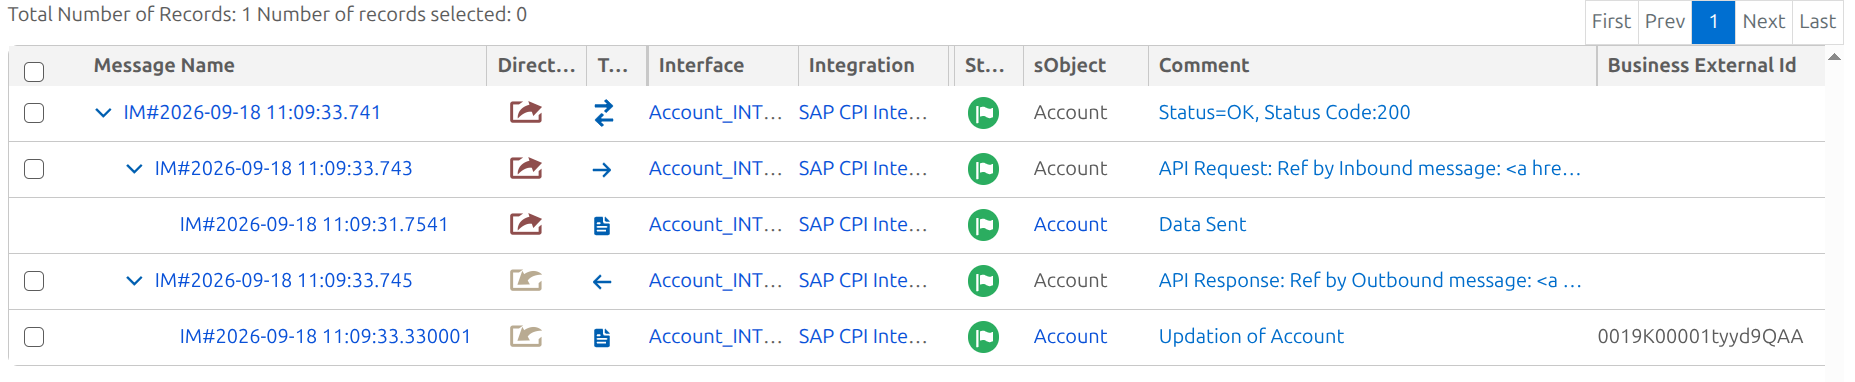1855x382 pixels.
Task: Click document type icon in 11:09:31.7541 row
Action: 602,226
